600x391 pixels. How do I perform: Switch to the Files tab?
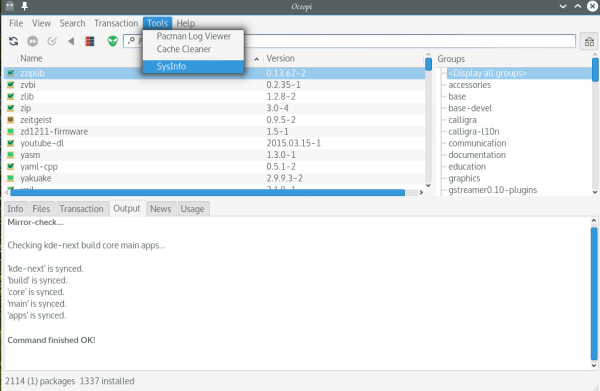pyautogui.click(x=41, y=209)
